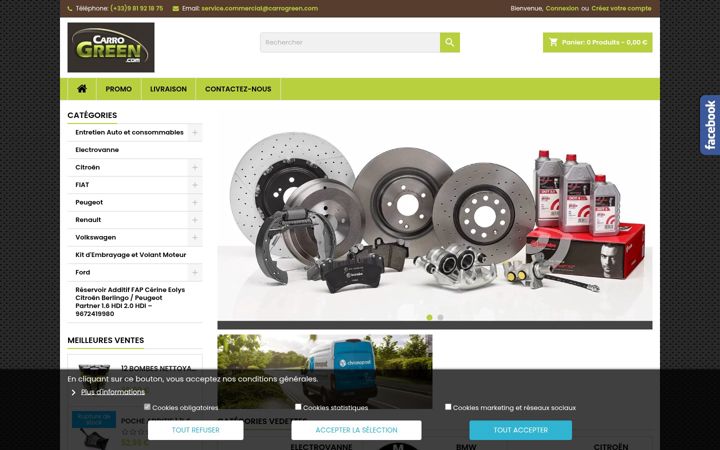Image resolution: width=720 pixels, height=450 pixels.
Task: Open the Citroën category link
Action: tap(88, 168)
